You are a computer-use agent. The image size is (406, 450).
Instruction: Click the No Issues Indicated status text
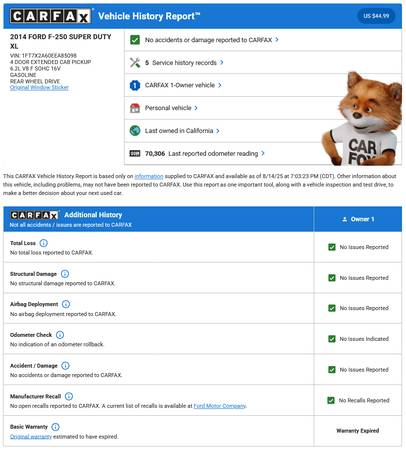point(364,339)
